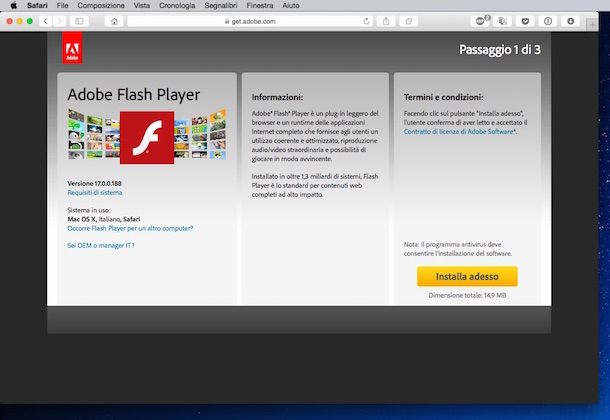The image size is (610, 420).
Task: Click the Installa adesso button
Action: point(467,276)
